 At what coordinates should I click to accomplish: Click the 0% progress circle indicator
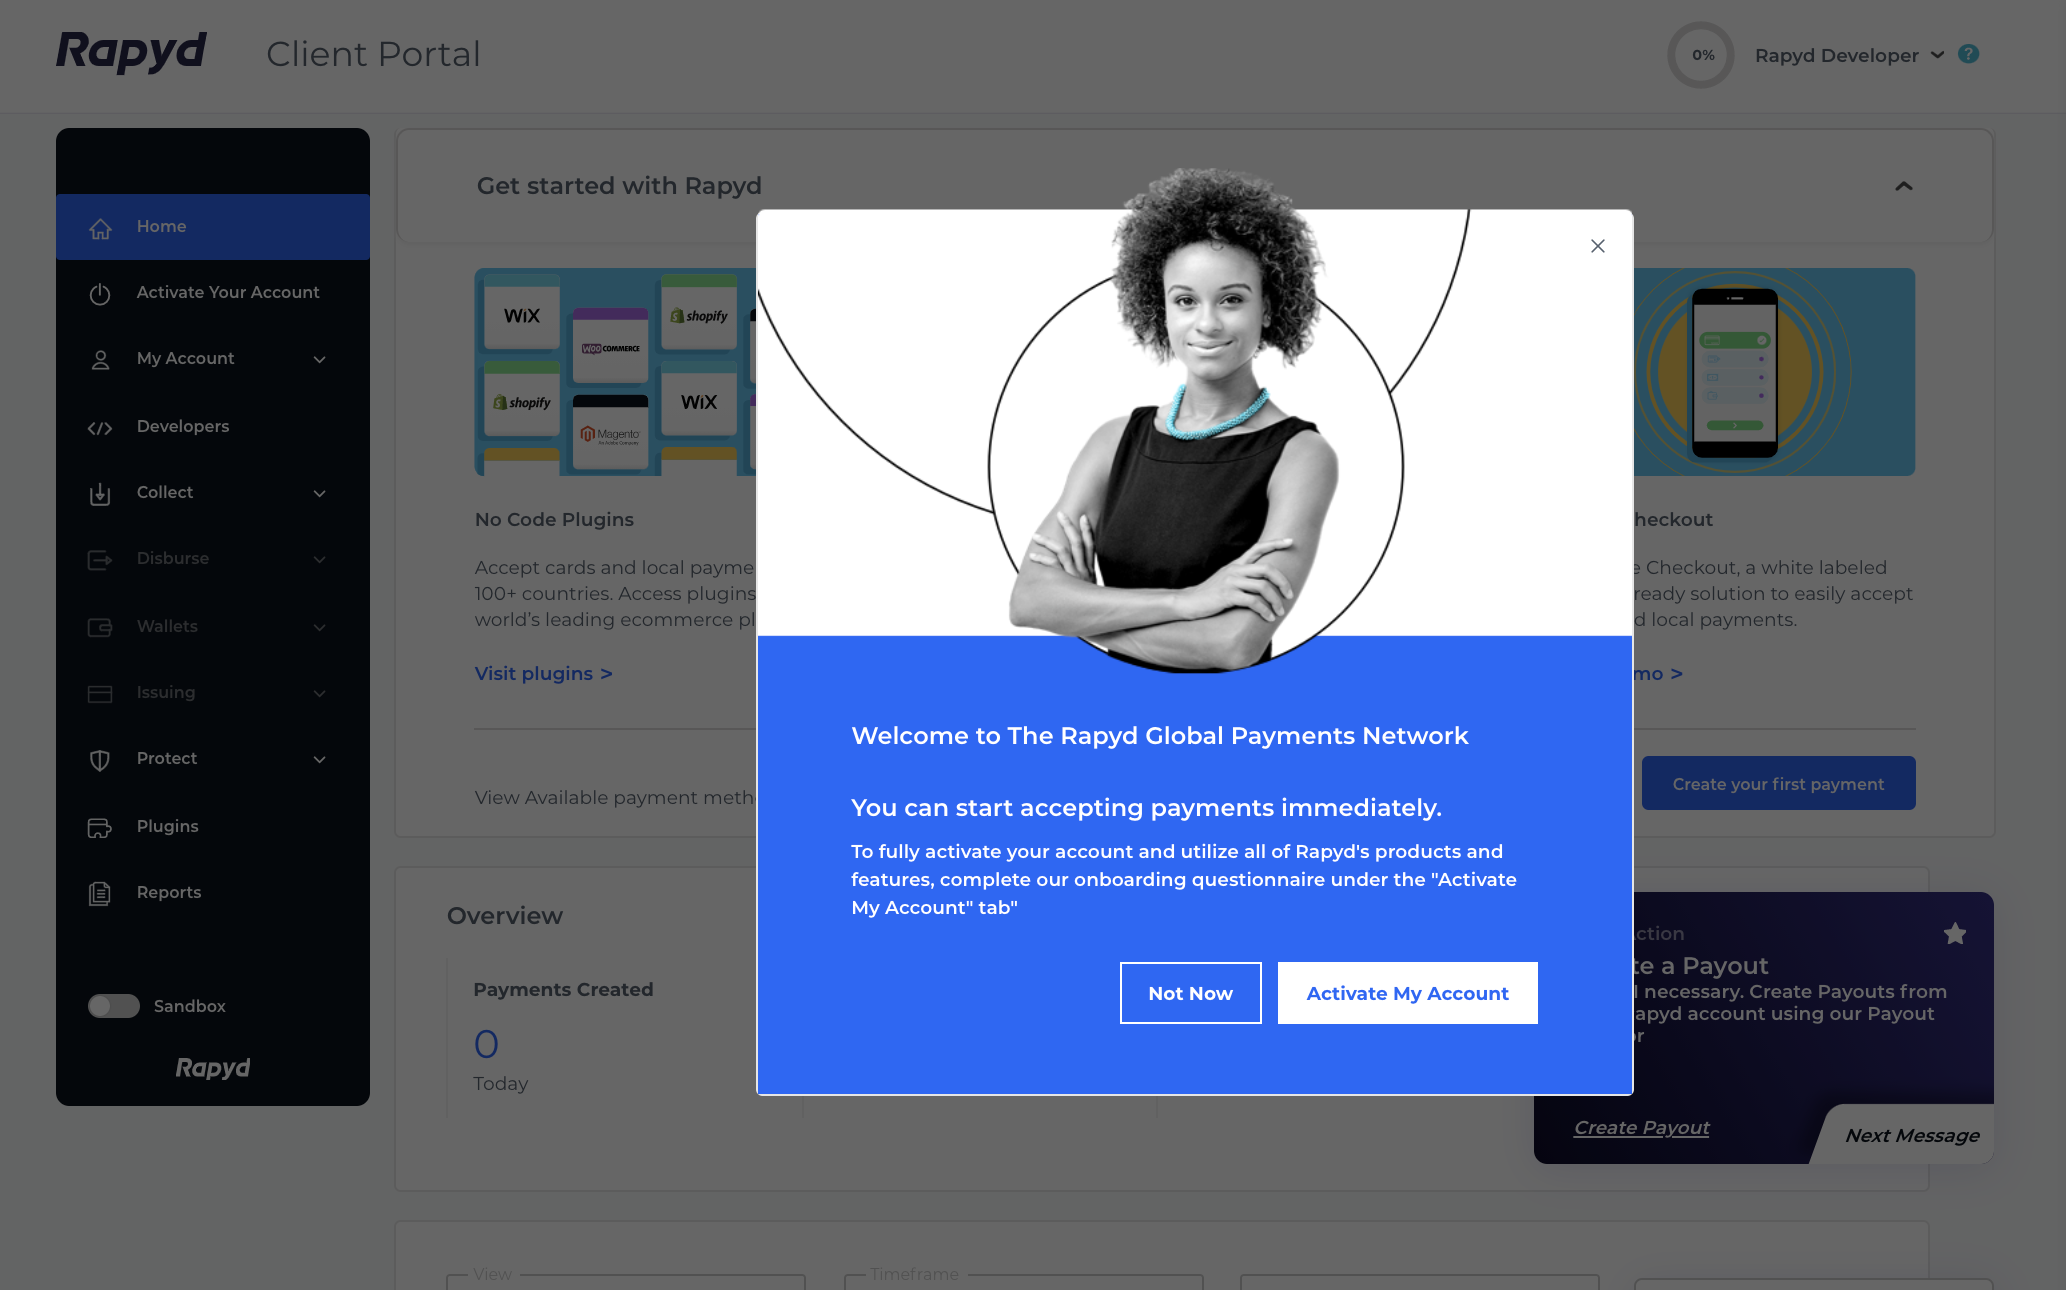[x=1702, y=56]
